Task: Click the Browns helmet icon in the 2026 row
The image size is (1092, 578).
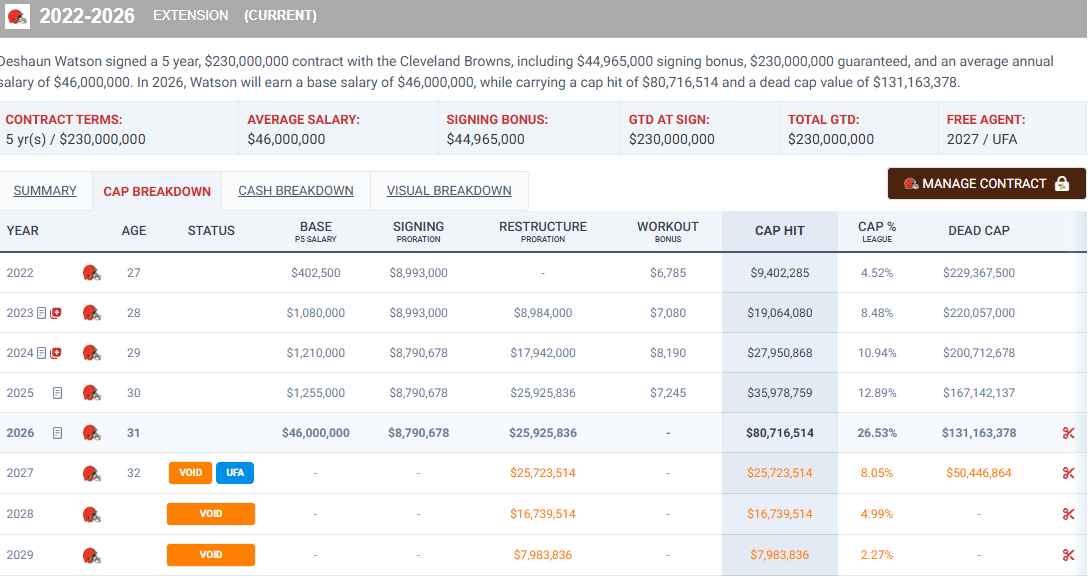Action: [x=91, y=433]
